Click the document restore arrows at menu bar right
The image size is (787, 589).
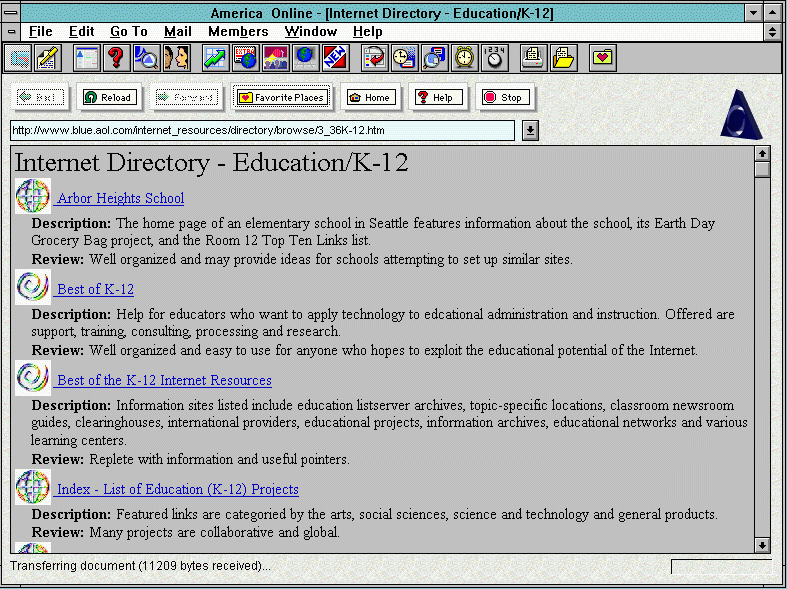[x=772, y=32]
